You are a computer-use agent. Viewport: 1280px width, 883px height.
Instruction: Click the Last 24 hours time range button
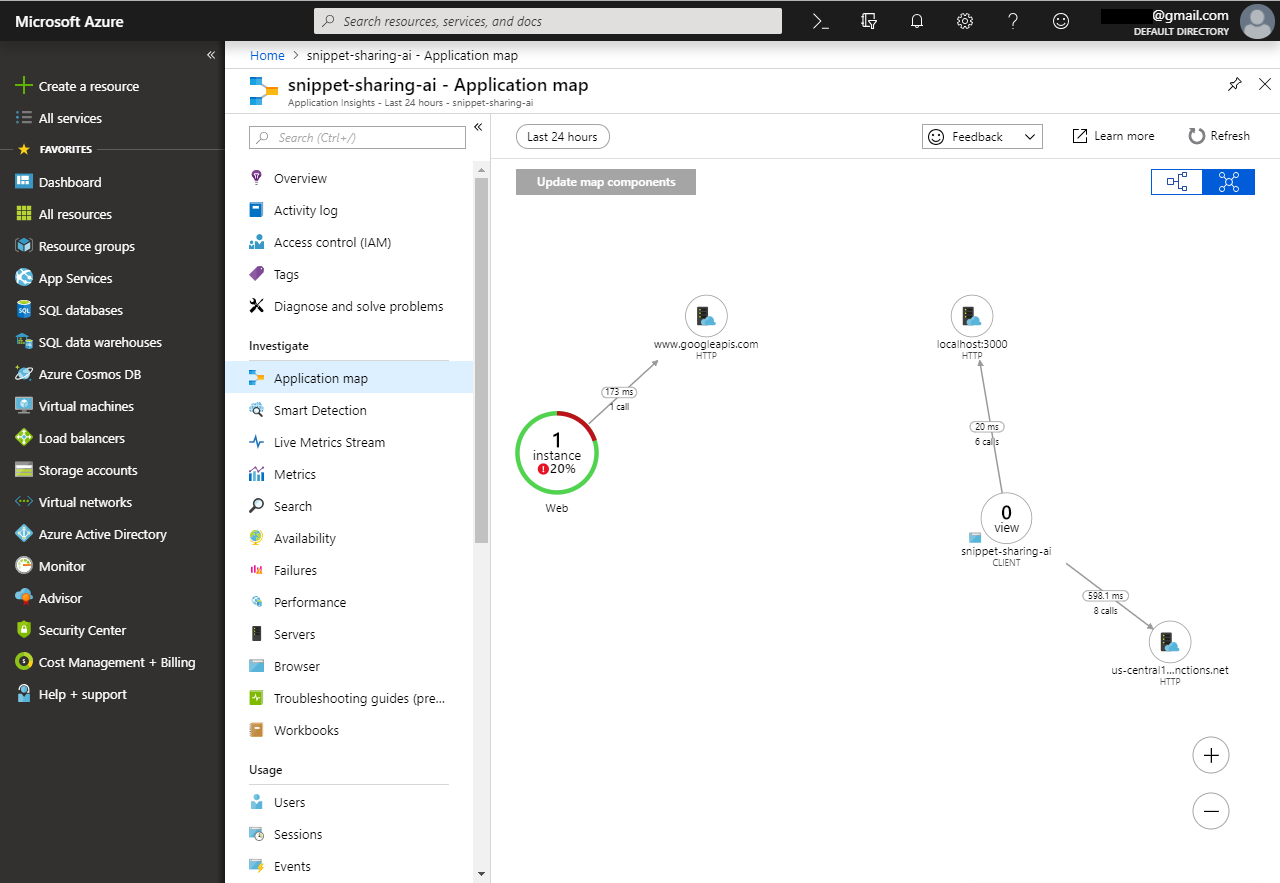(562, 137)
